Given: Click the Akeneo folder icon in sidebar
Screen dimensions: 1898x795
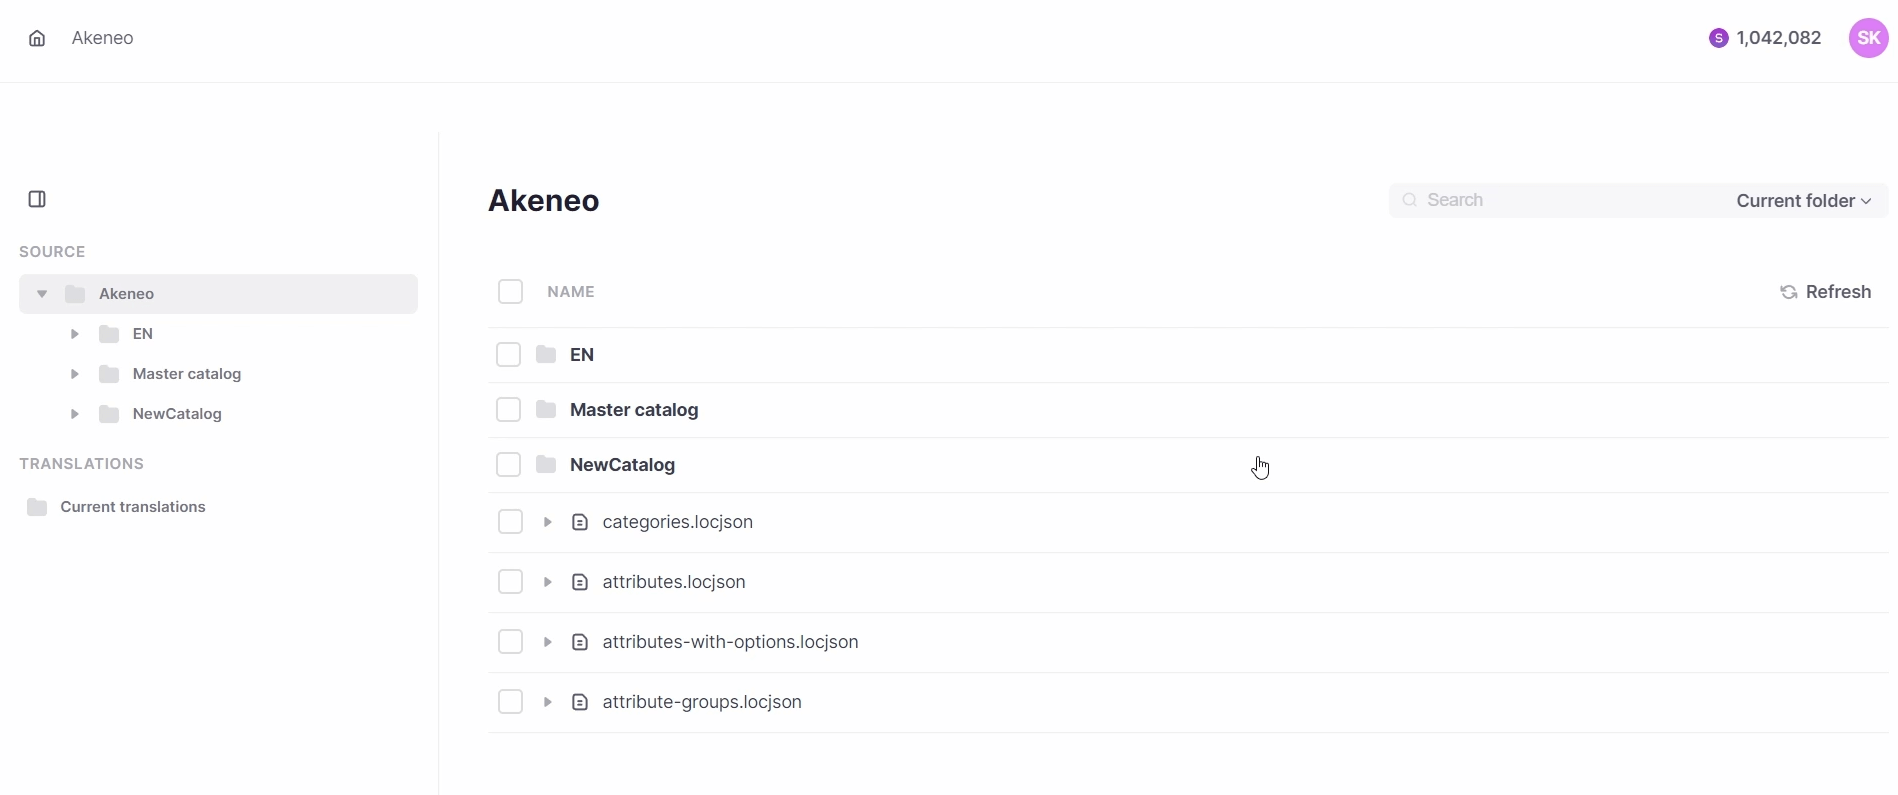Looking at the screenshot, I should coord(75,294).
